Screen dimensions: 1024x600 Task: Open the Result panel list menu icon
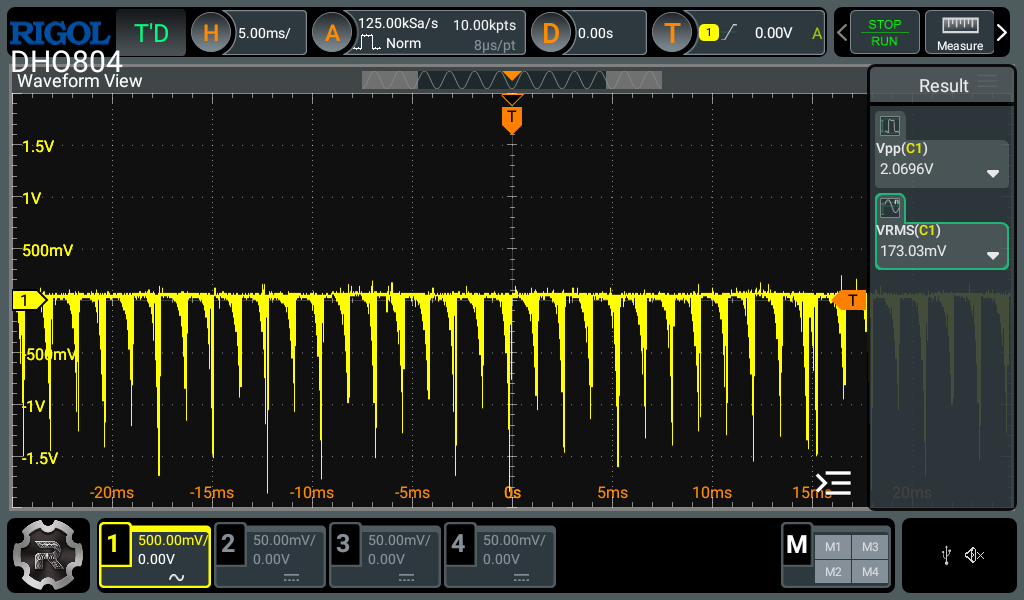click(x=987, y=83)
